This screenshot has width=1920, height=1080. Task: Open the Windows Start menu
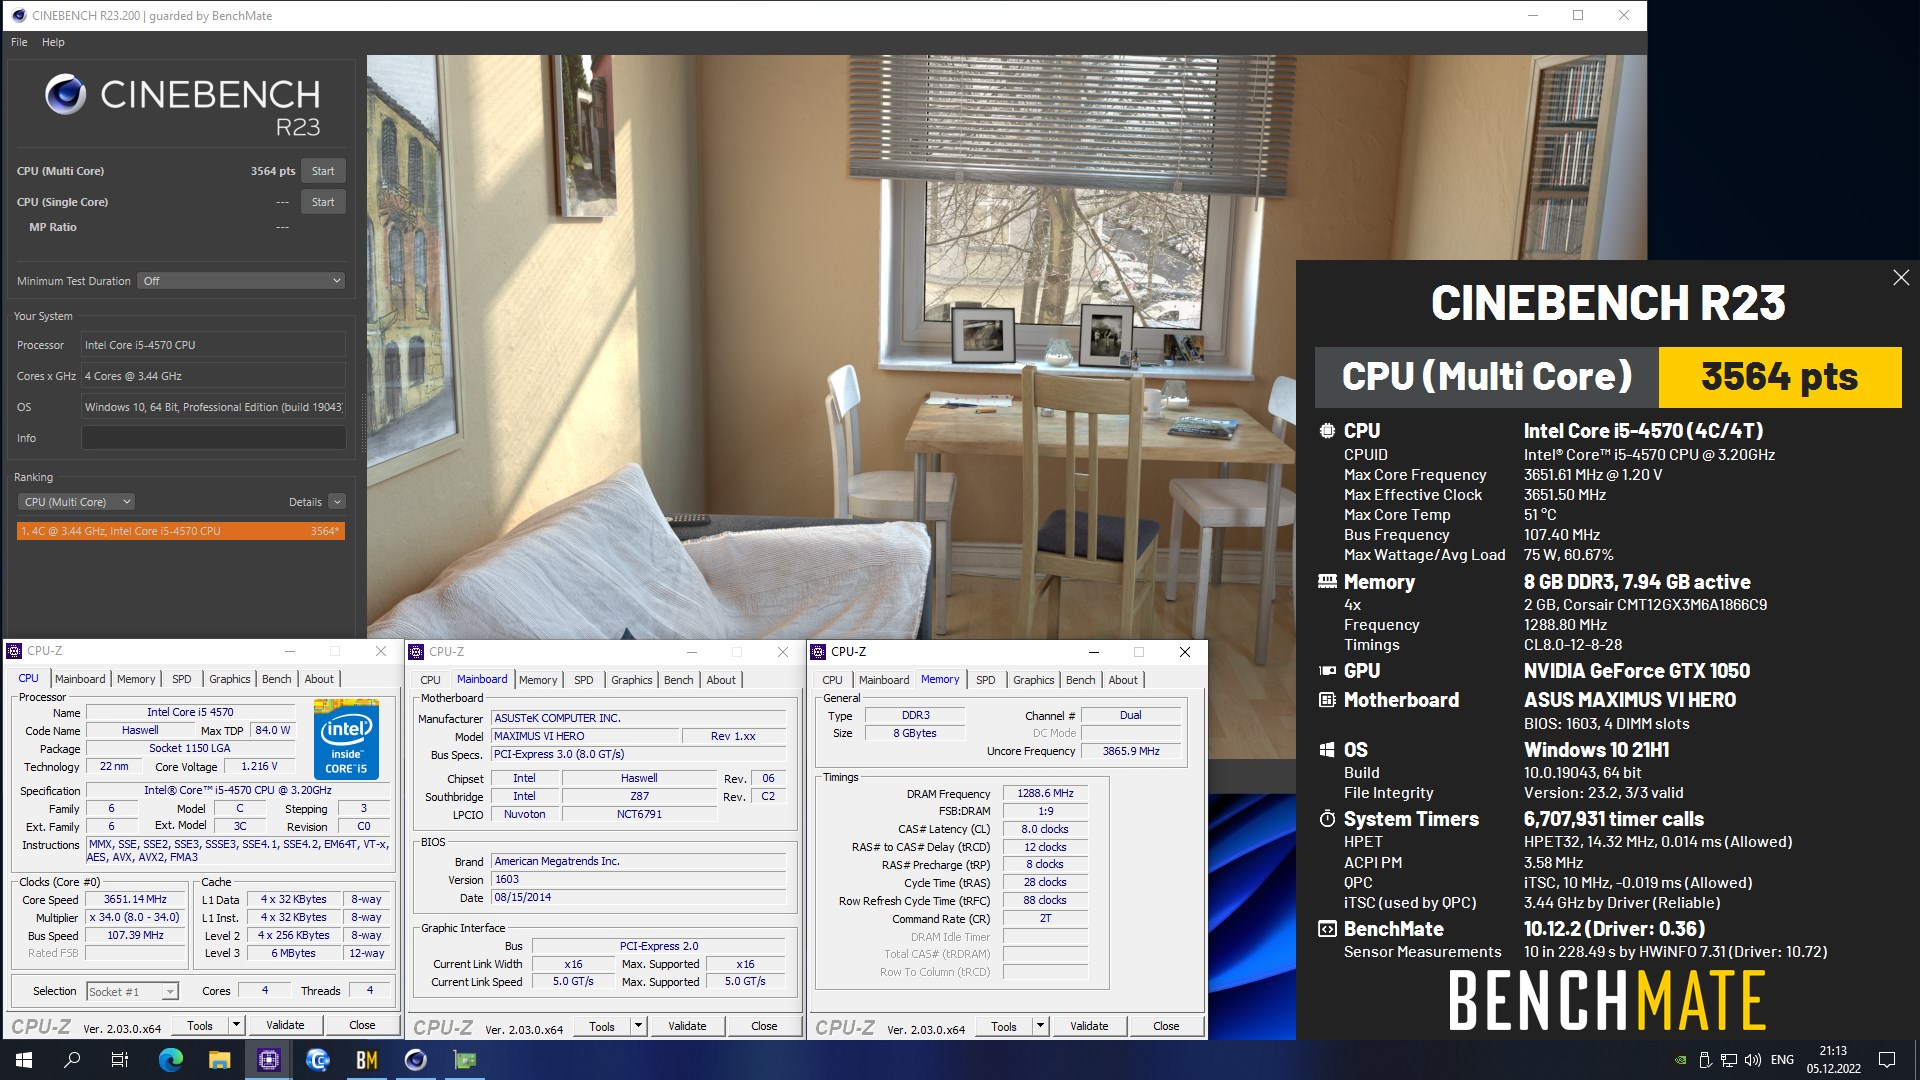(24, 1060)
